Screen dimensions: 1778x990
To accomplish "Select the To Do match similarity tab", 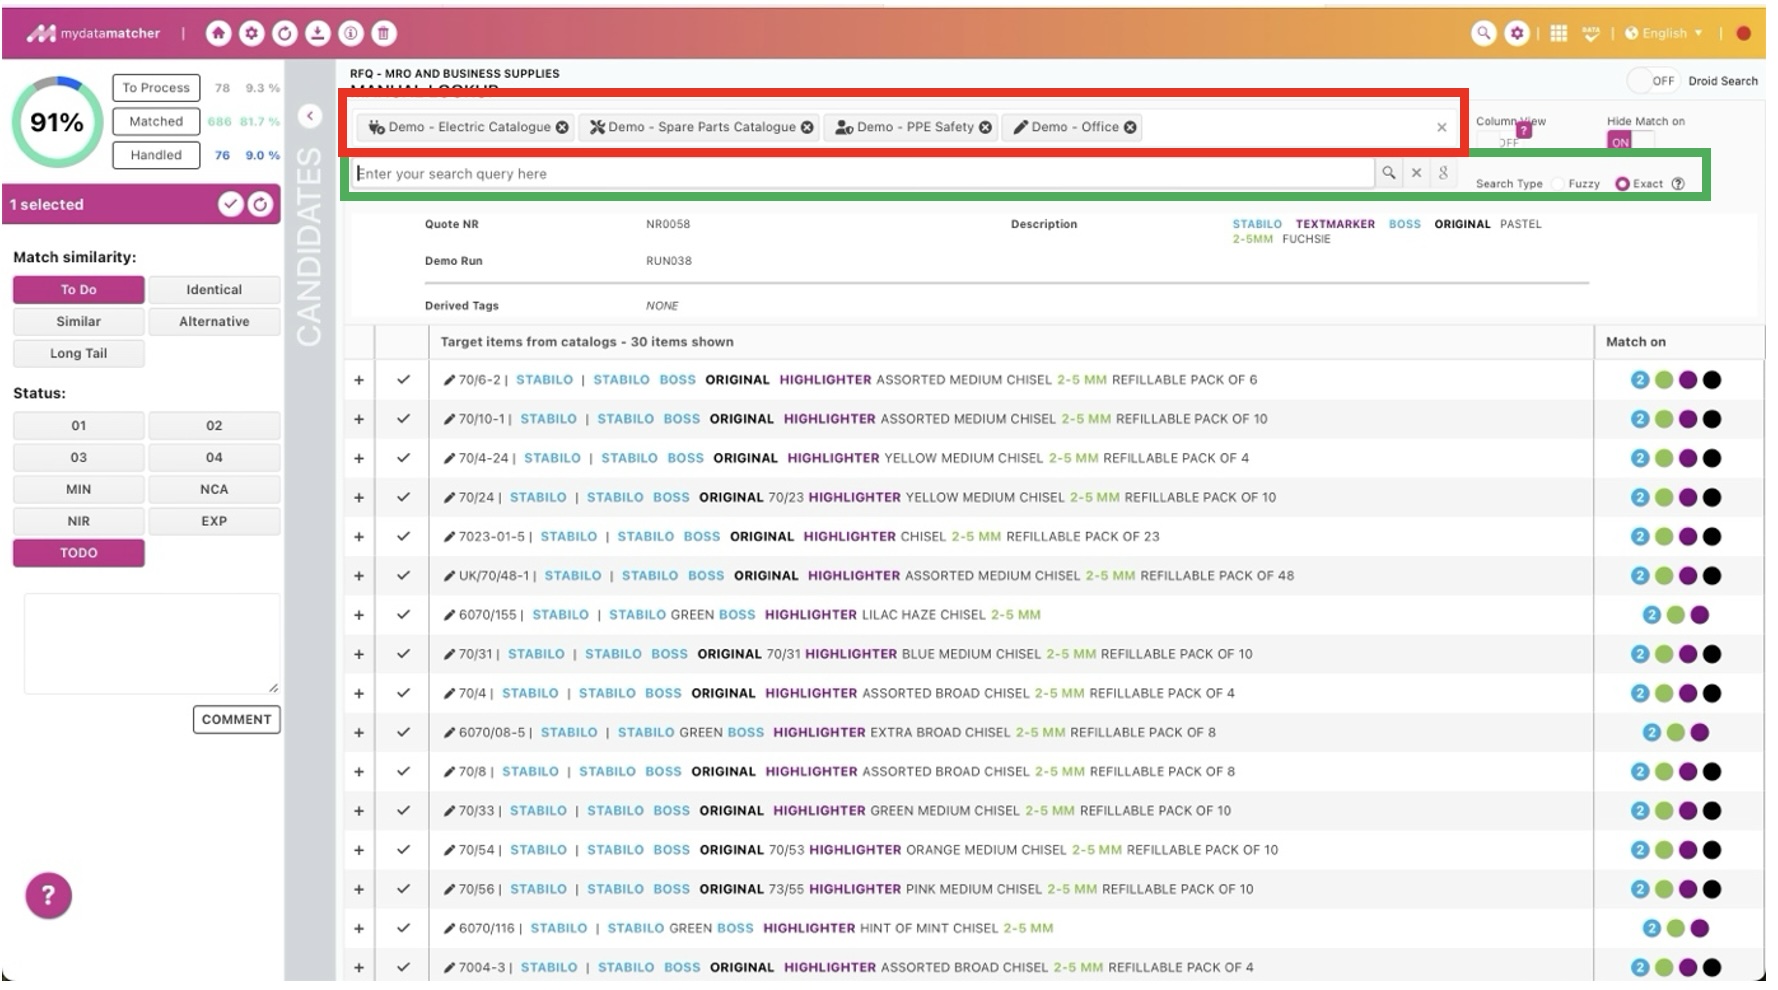I will pos(79,290).
